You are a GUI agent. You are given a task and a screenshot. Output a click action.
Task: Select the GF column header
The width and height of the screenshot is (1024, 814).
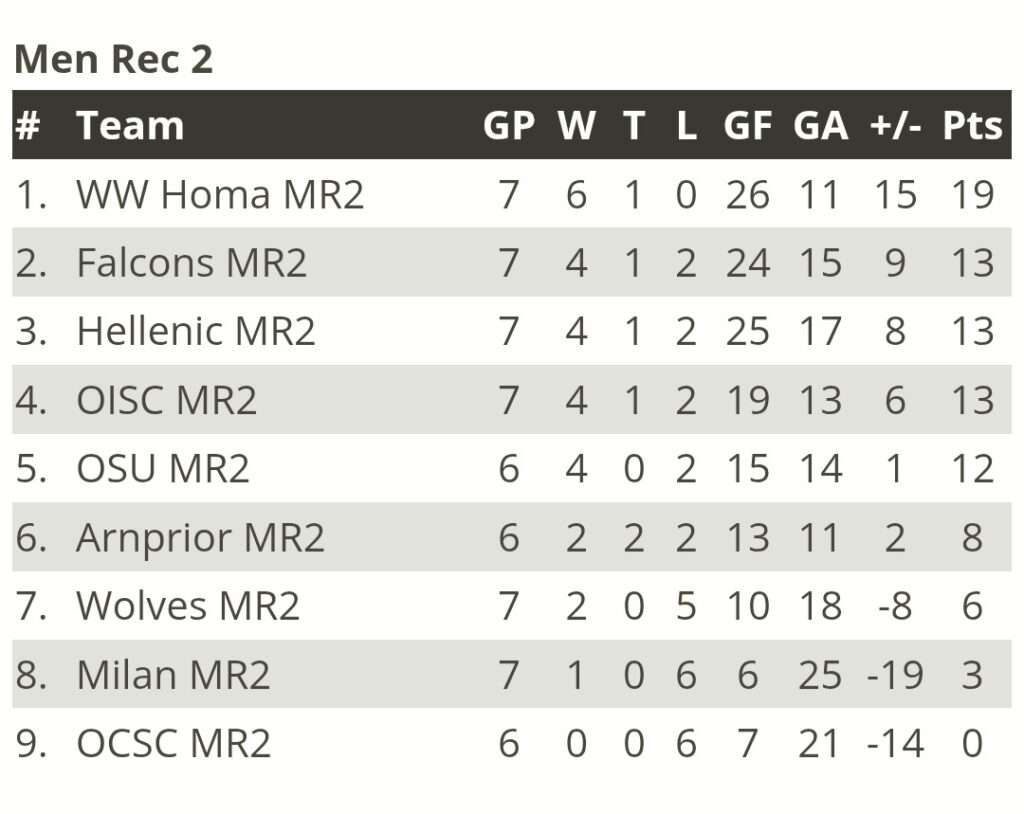[748, 125]
